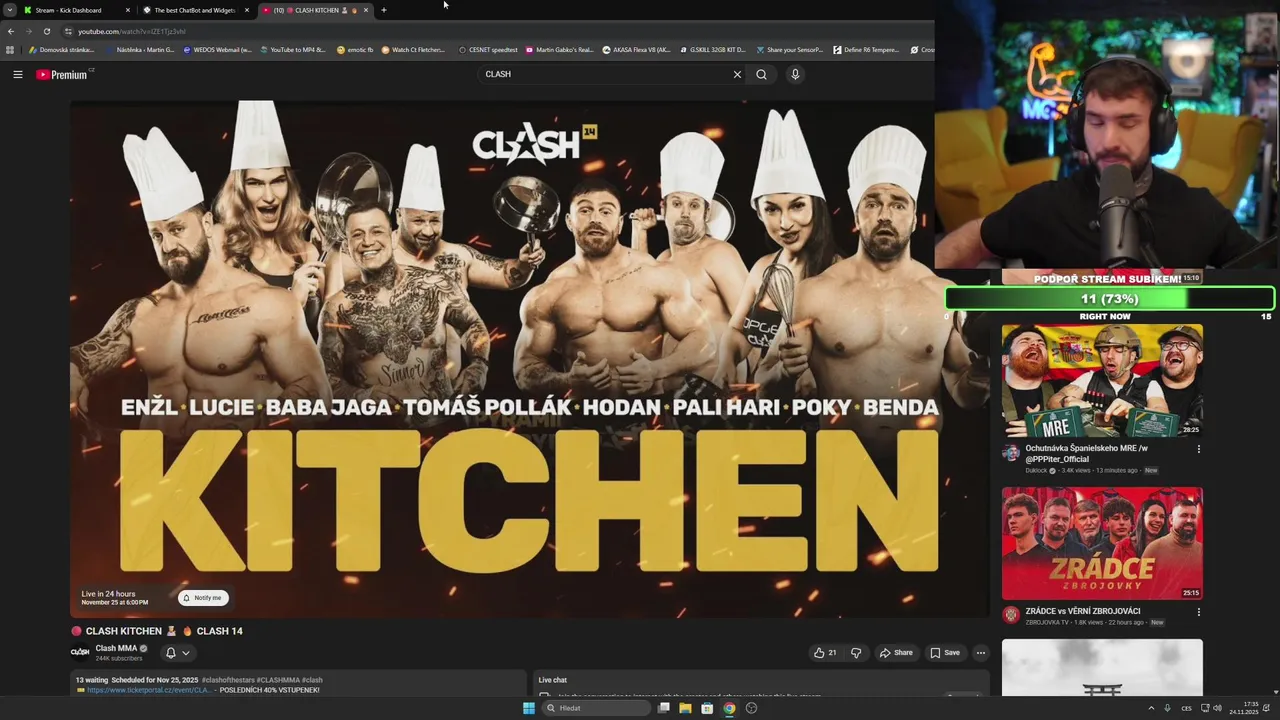Open a new browser tab
1280x720 pixels.
pos(384,10)
